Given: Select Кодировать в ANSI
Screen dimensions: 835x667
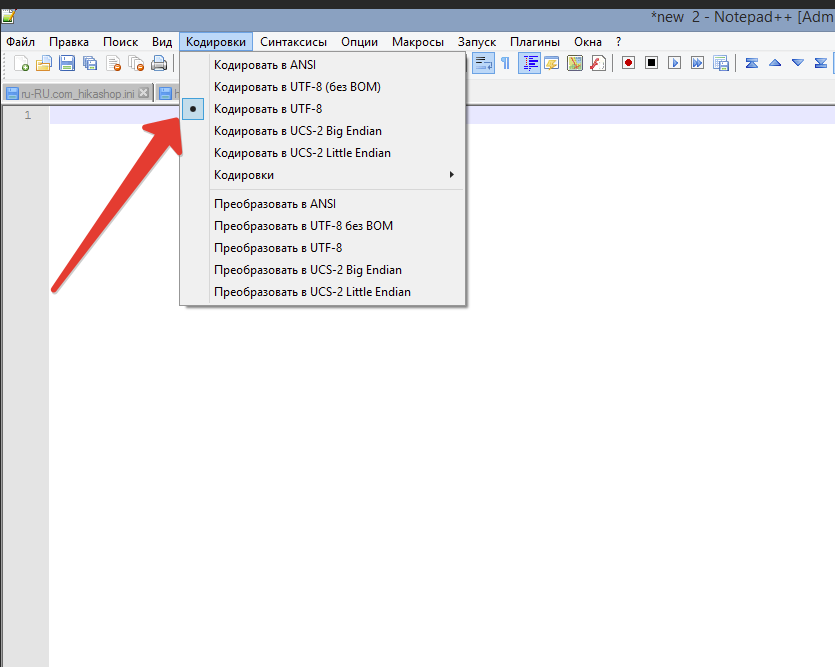Looking at the screenshot, I should tap(323, 65).
